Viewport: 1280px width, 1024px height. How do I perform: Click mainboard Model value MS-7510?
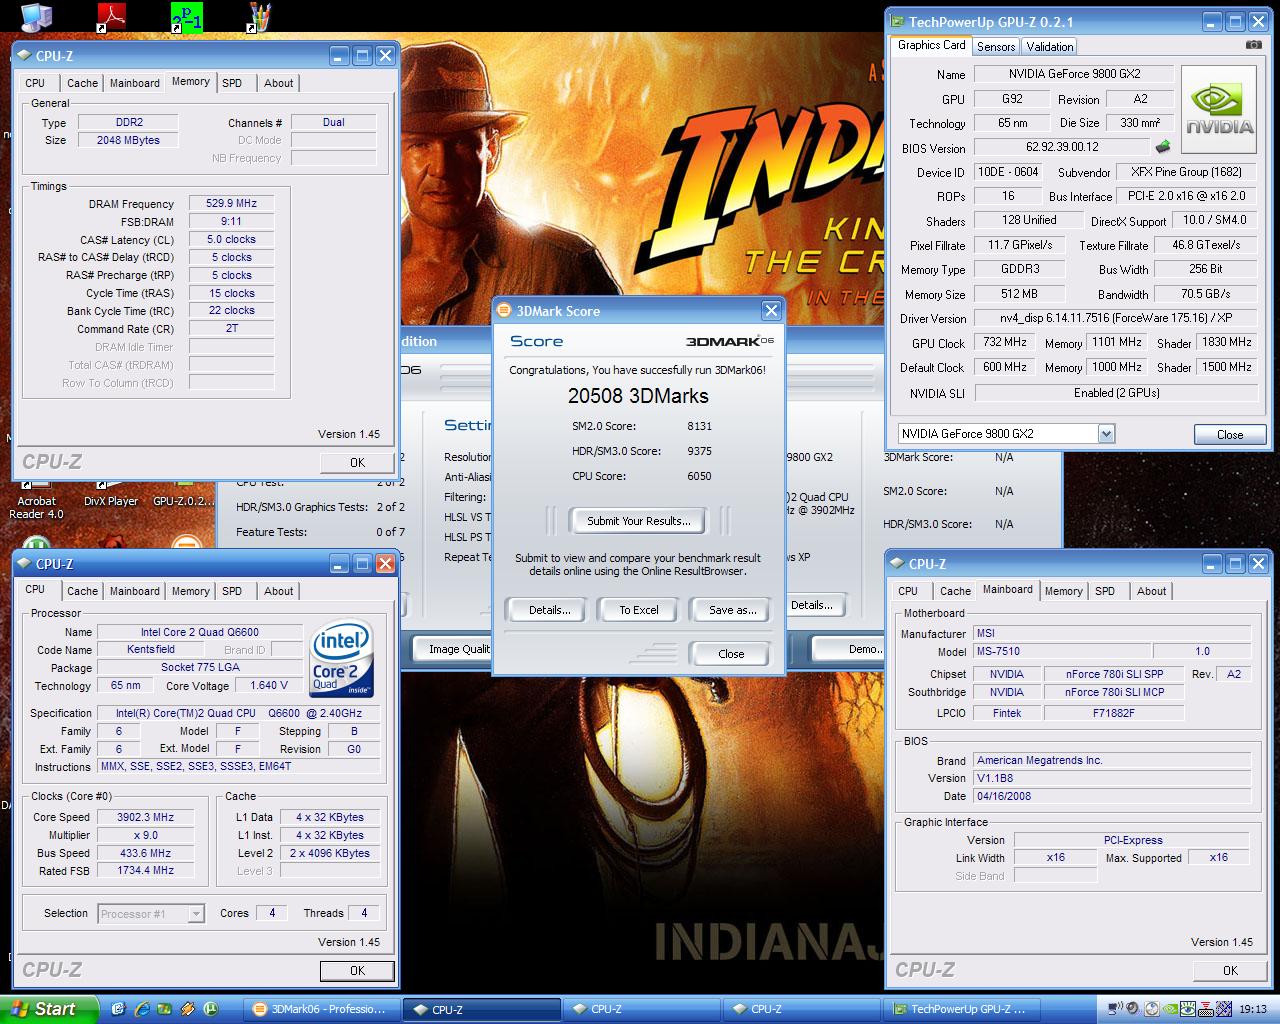(1062, 652)
